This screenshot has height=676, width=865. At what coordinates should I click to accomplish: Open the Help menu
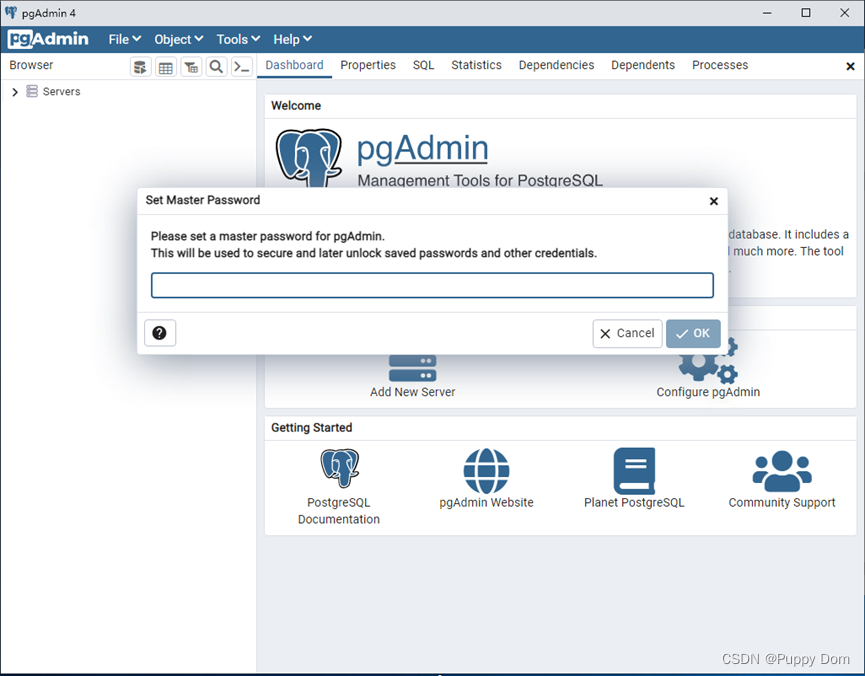point(292,39)
